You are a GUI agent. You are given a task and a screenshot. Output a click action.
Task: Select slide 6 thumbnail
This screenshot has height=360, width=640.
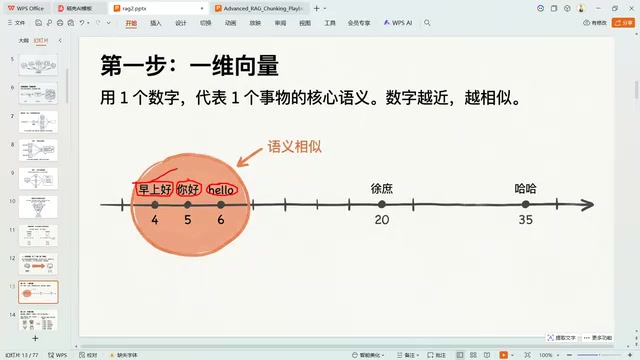(38, 93)
